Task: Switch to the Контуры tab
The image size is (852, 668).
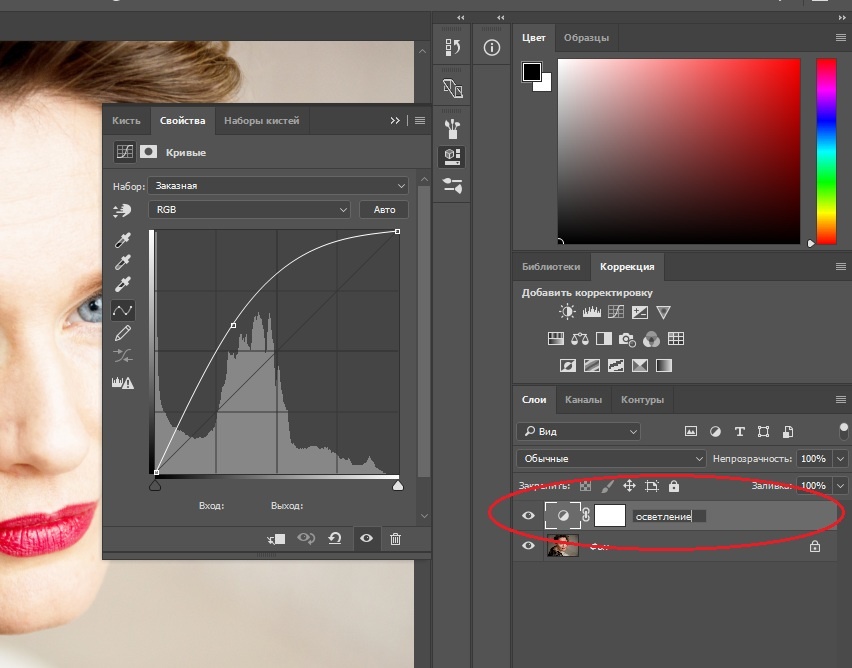Action: (x=642, y=399)
